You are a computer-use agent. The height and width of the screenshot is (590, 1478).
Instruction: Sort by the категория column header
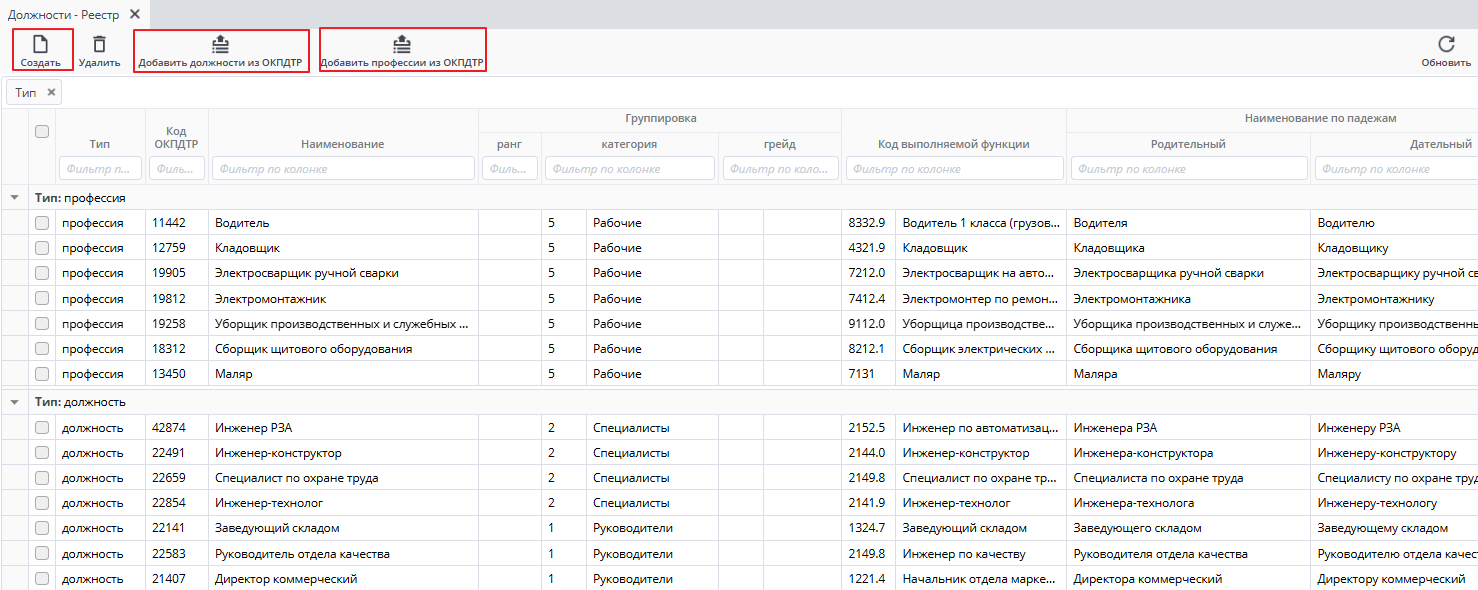(x=629, y=144)
